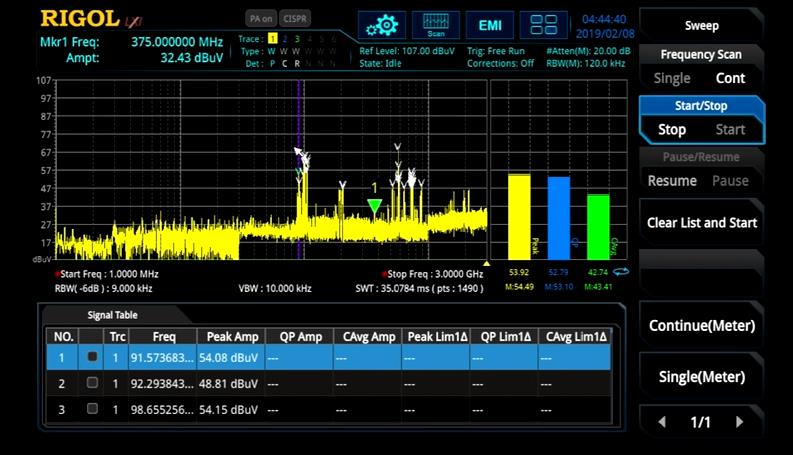
Task: Check the box for signal row 3
Action: (92, 409)
